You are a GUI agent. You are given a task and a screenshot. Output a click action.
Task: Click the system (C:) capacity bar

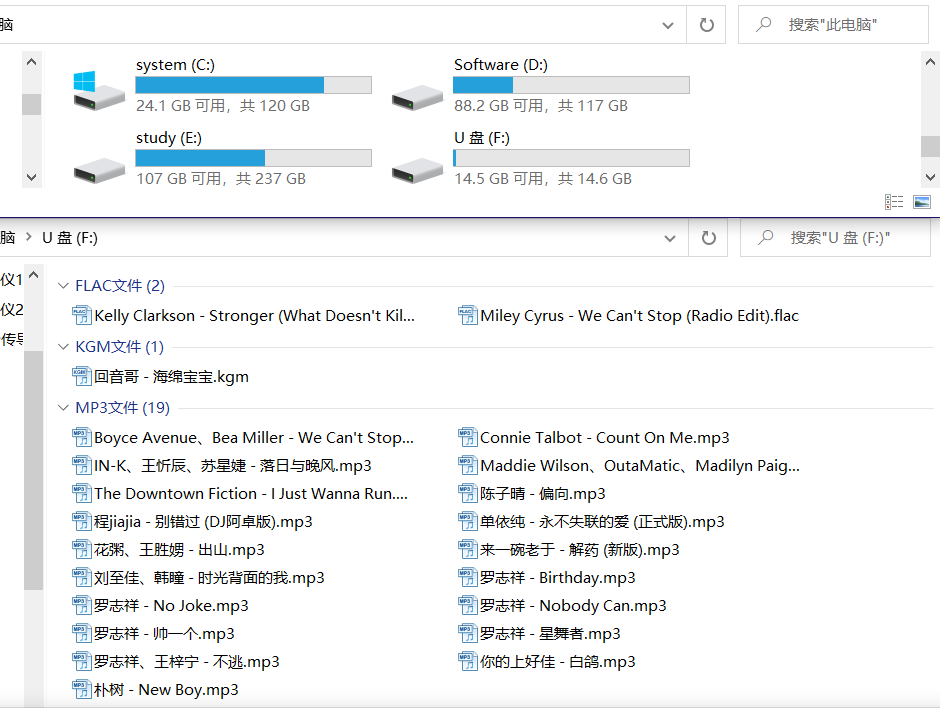pos(254,85)
